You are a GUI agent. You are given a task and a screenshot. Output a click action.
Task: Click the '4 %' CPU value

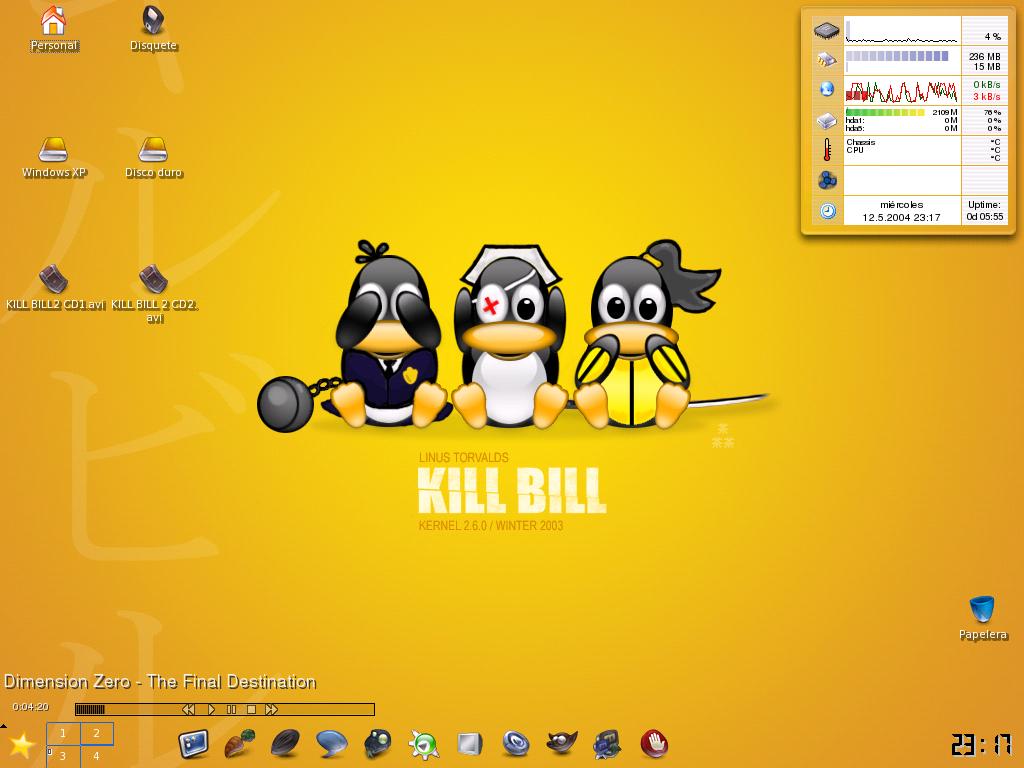point(993,37)
